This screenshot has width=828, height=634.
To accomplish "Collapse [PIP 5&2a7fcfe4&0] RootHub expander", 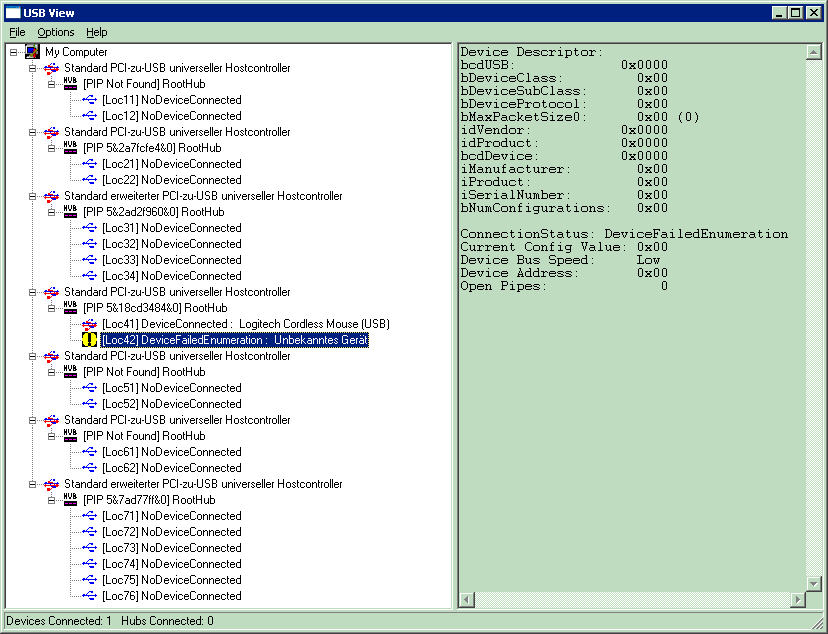I will pyautogui.click(x=52, y=148).
